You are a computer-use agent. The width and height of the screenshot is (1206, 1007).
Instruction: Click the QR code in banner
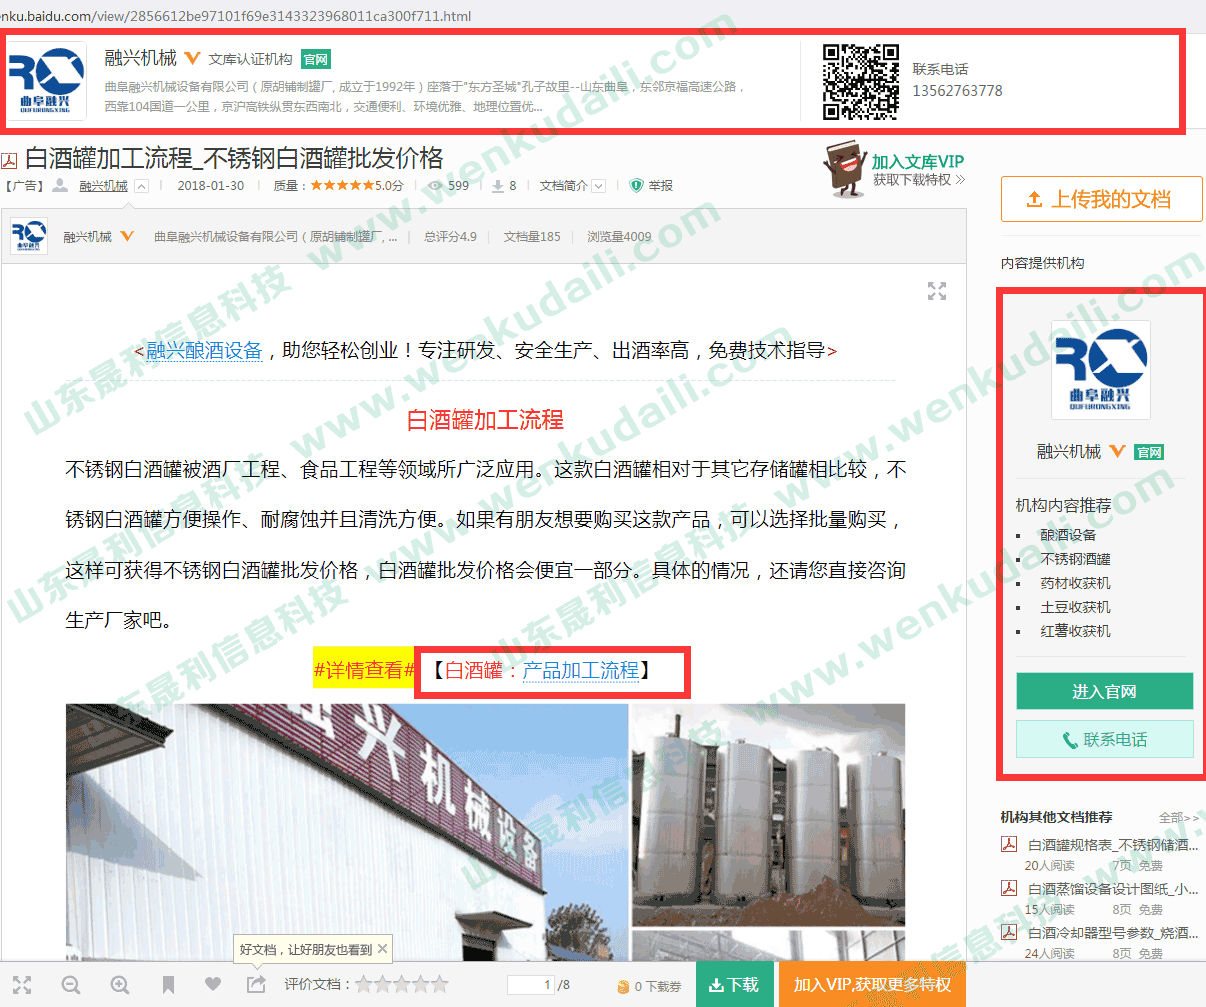861,82
